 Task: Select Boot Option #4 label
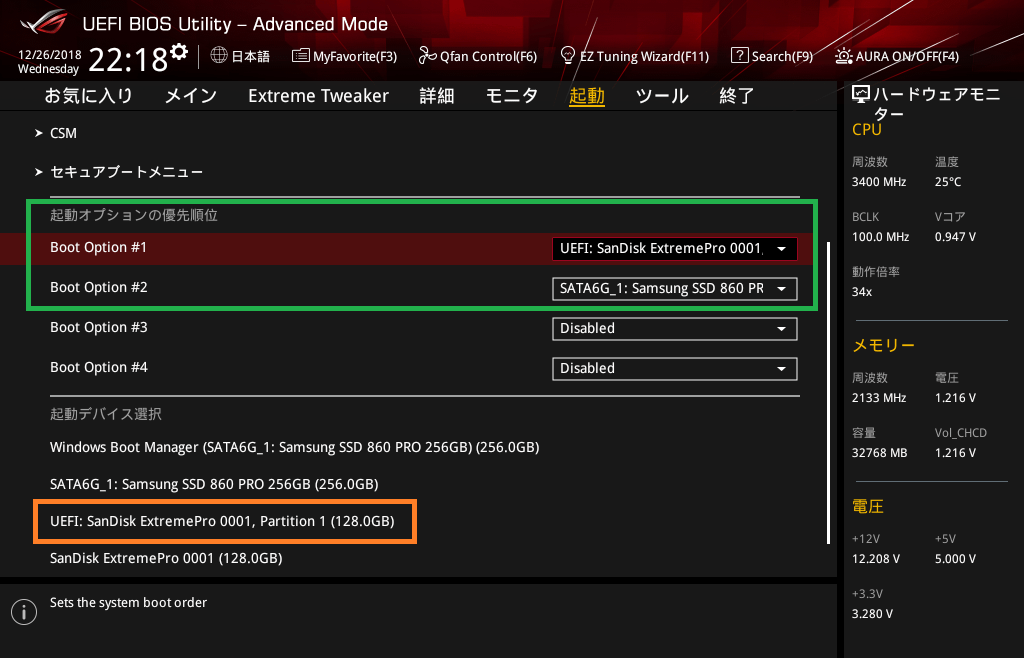pyautogui.click(x=99, y=367)
